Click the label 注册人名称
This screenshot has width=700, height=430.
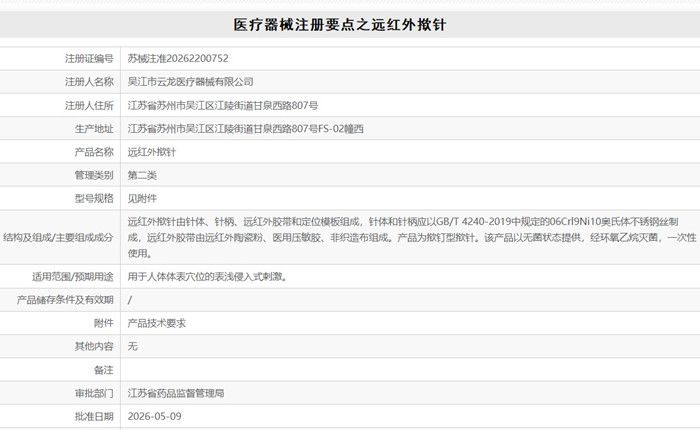click(89, 82)
